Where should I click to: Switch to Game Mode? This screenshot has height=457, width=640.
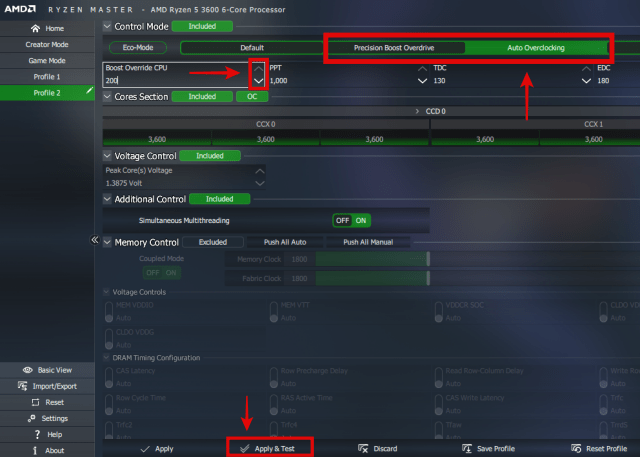point(47,60)
